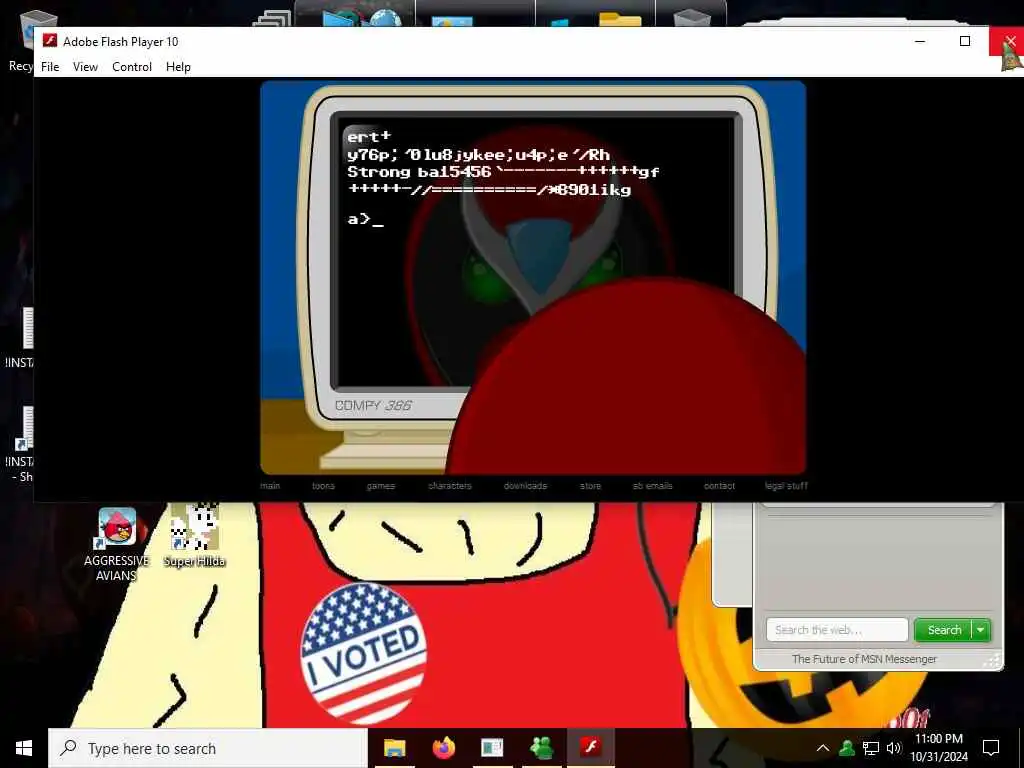Open the volume speaker tray icon
Viewport: 1024px width, 768px height.
pyautogui.click(x=894, y=748)
